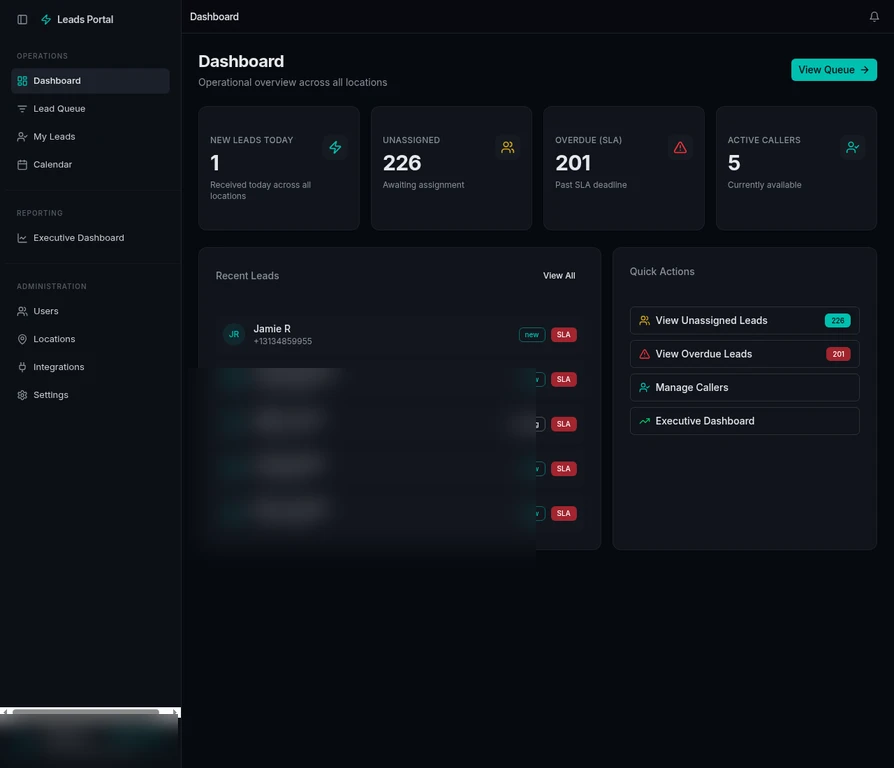894x768 pixels.
Task: Click View All in Recent Leads panel
Action: [x=558, y=275]
